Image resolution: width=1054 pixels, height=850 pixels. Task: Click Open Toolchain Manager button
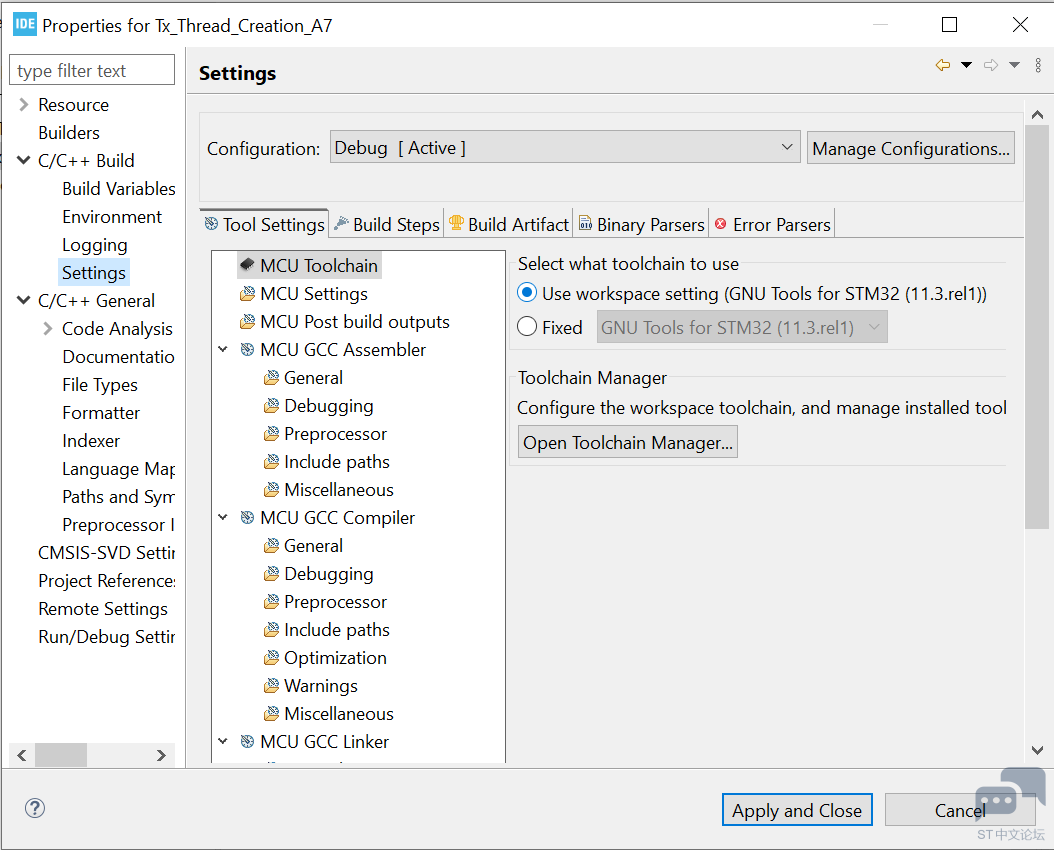pos(628,442)
